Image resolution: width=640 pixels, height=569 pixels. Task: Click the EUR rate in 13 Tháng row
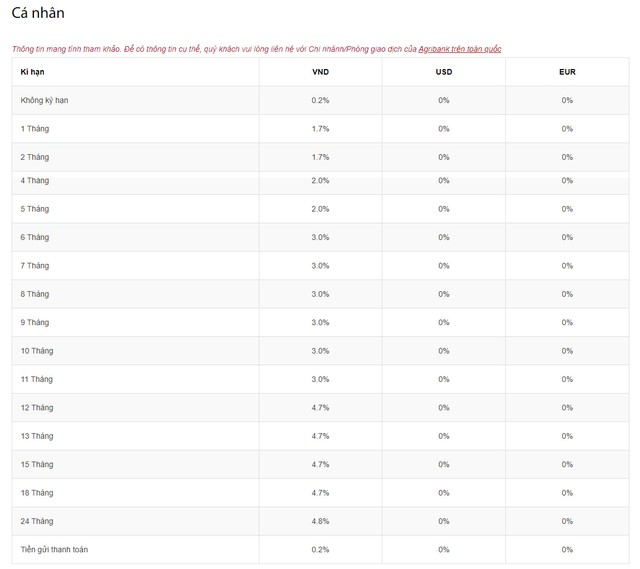pos(567,436)
